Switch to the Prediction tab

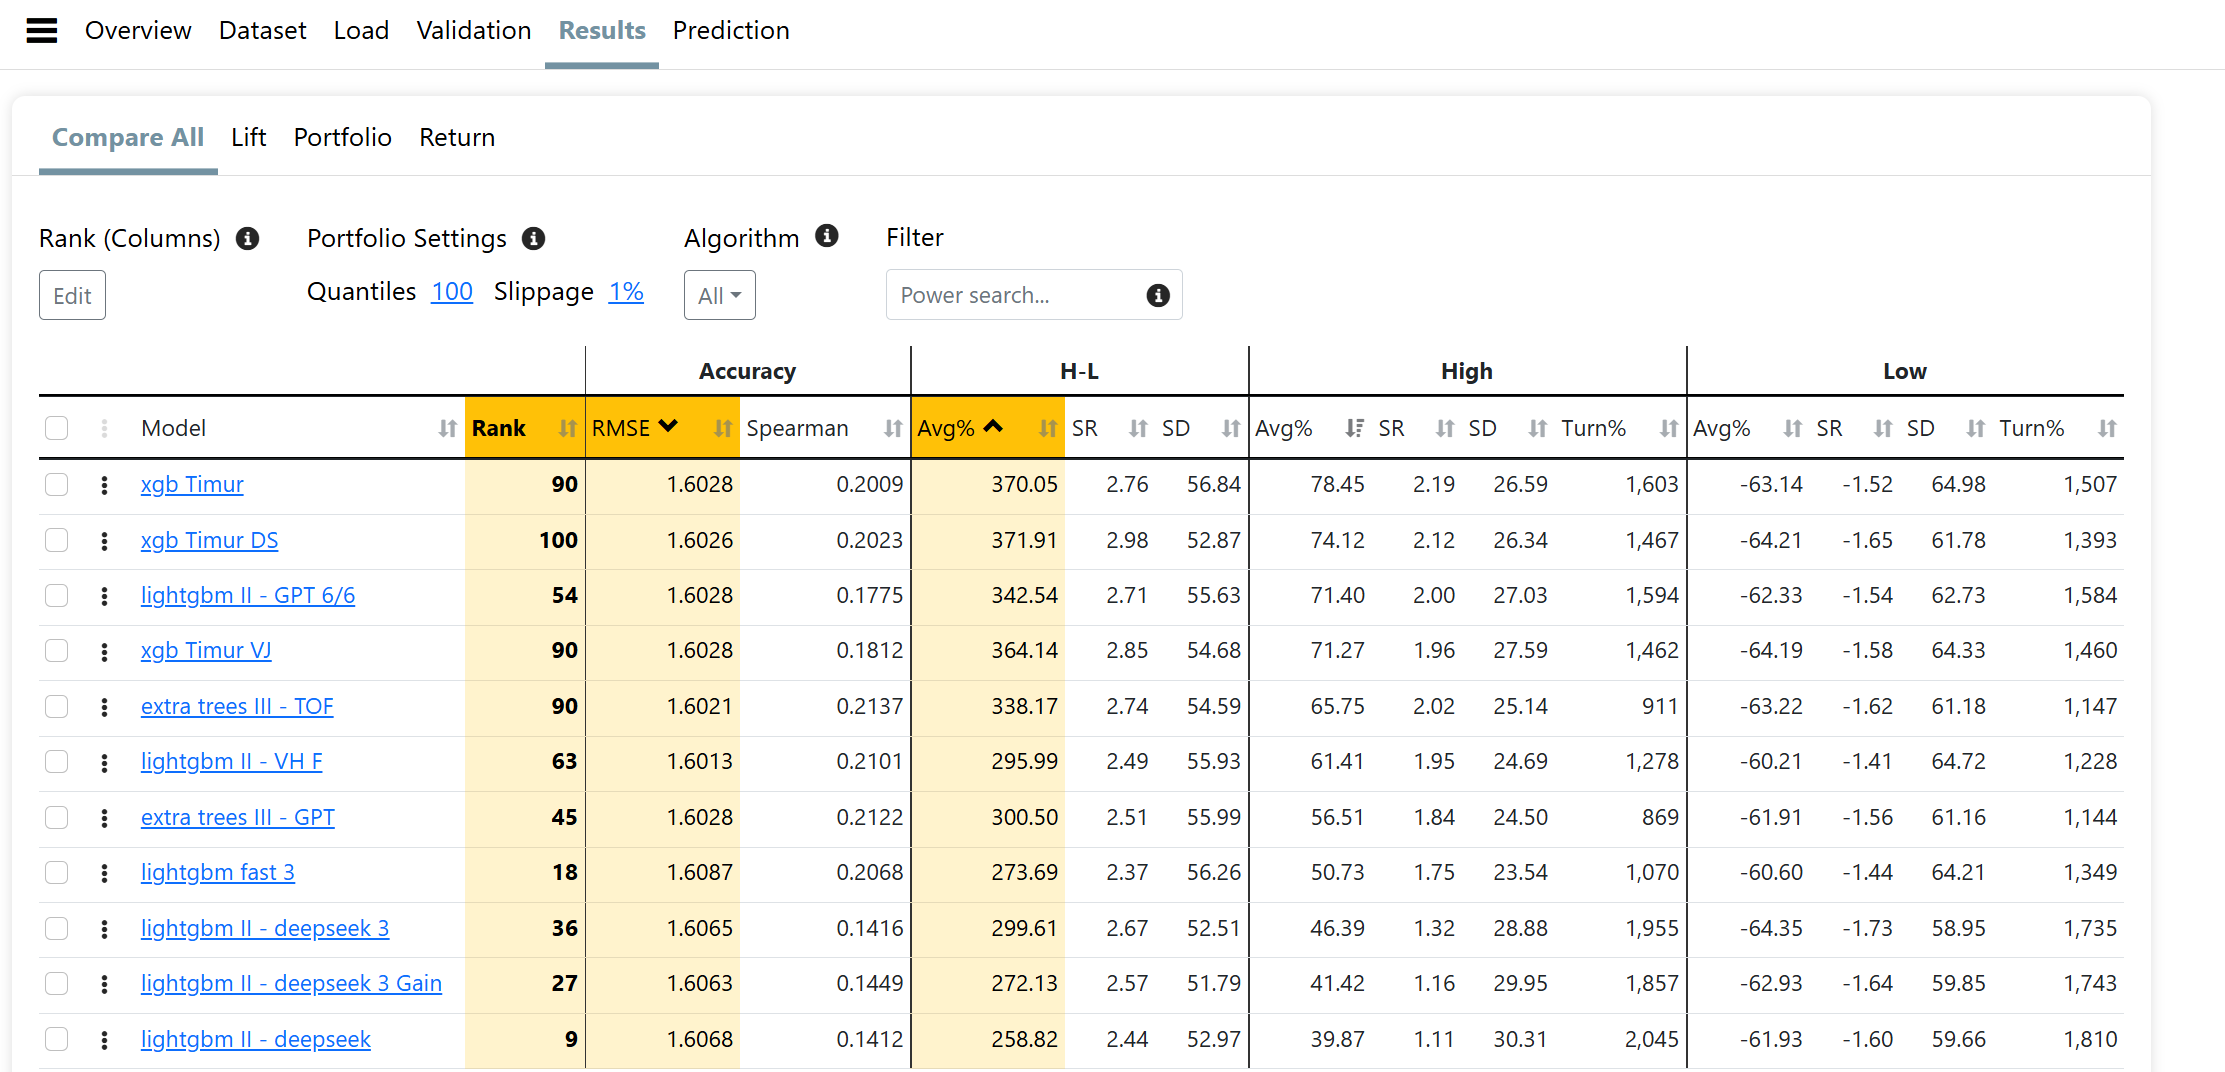pos(730,31)
